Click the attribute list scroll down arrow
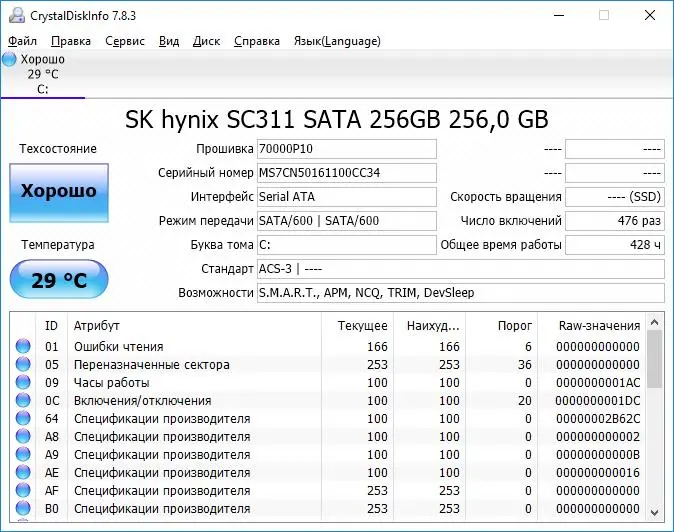The height and width of the screenshot is (532, 674). click(x=655, y=512)
